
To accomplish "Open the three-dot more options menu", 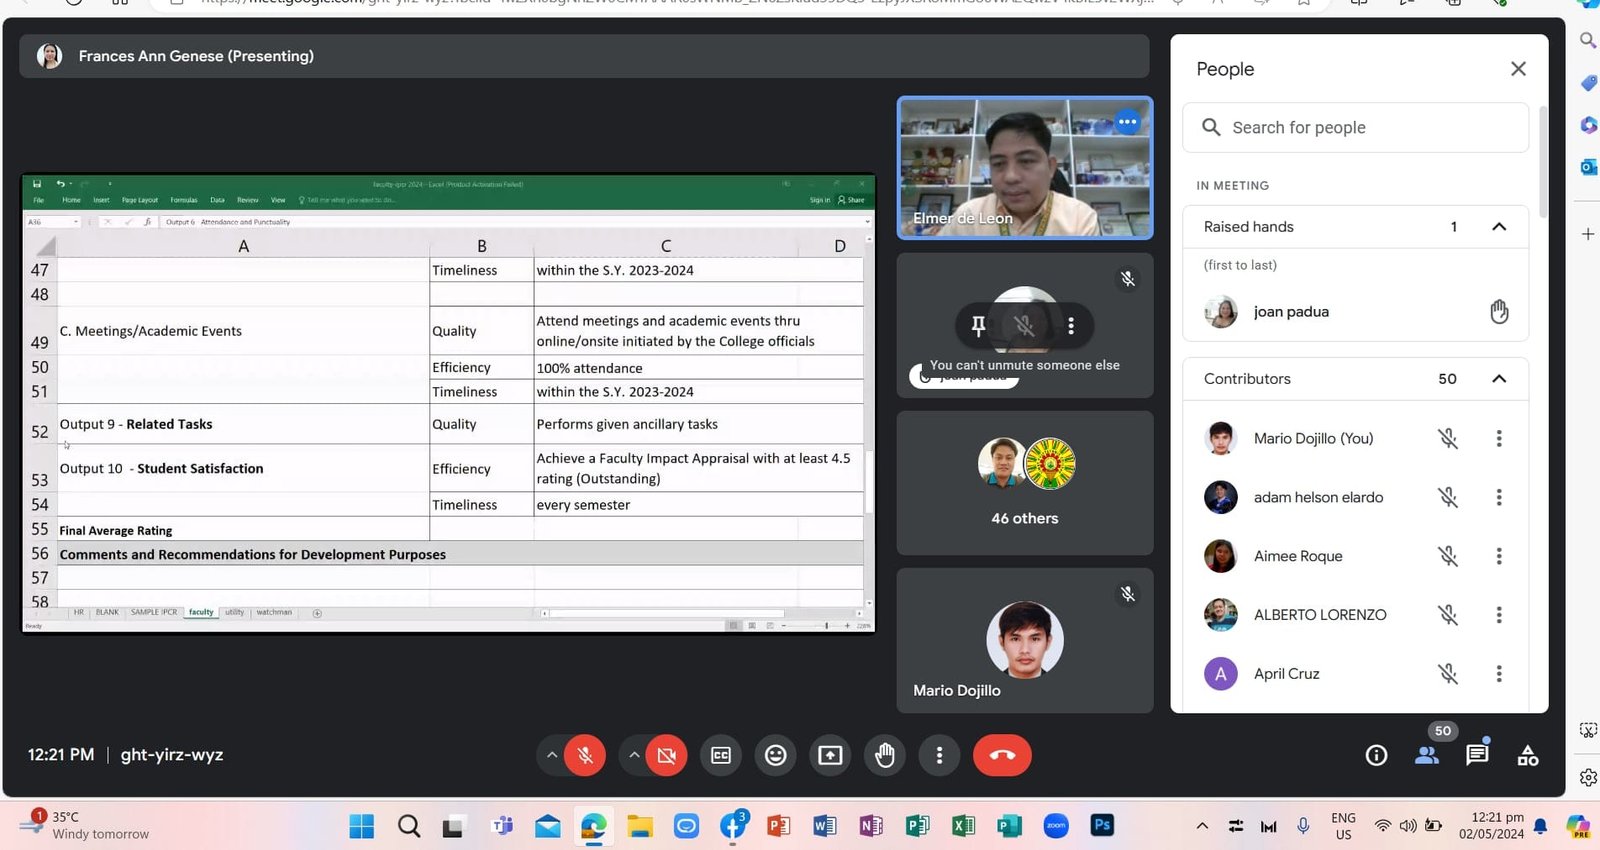I will pyautogui.click(x=939, y=755).
